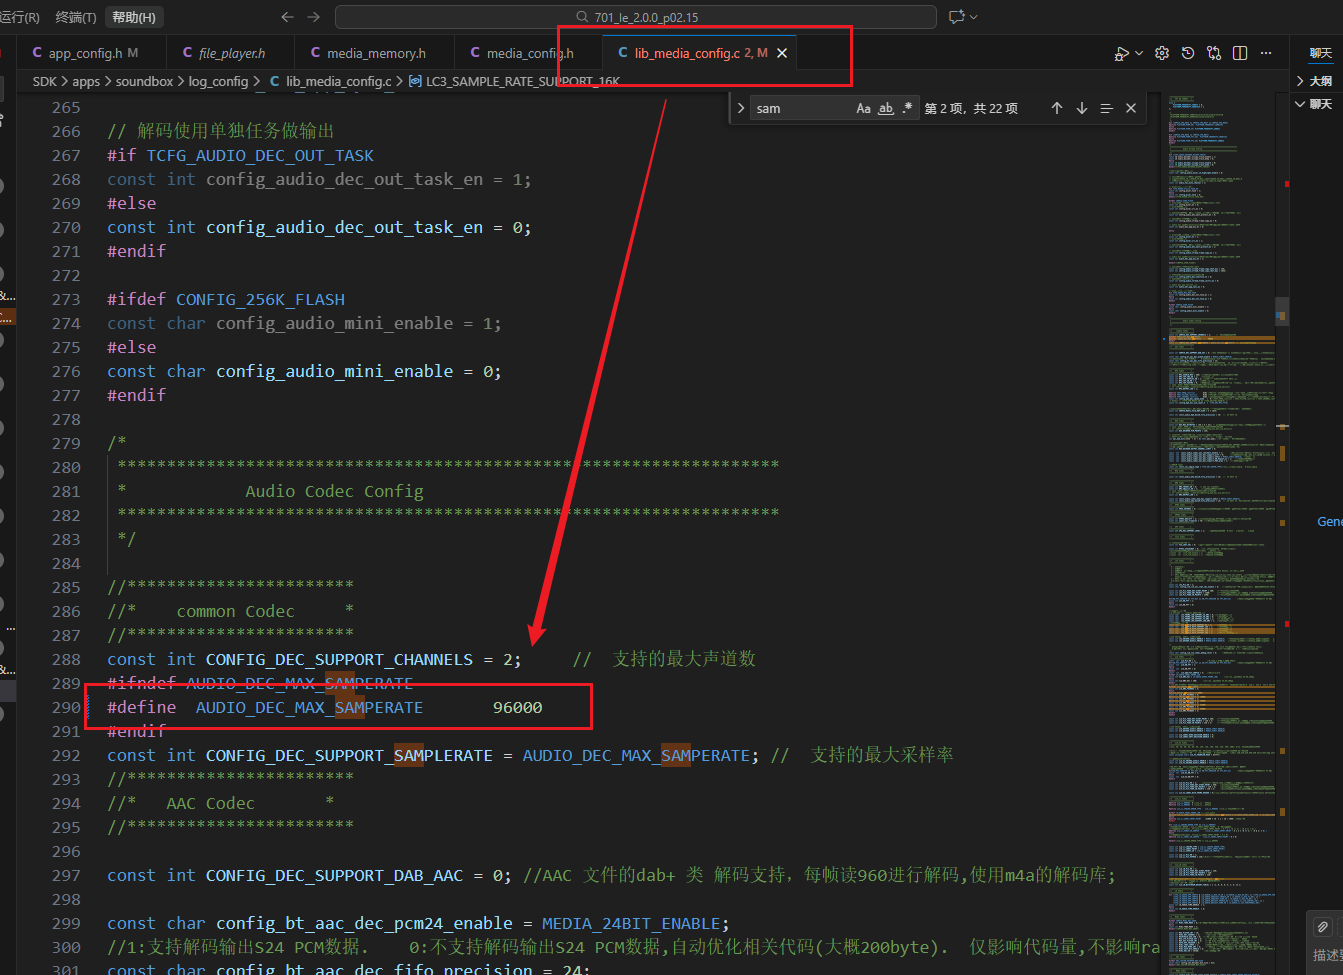1343x975 pixels.
Task: Jump to the previous find match
Action: pyautogui.click(x=1057, y=108)
